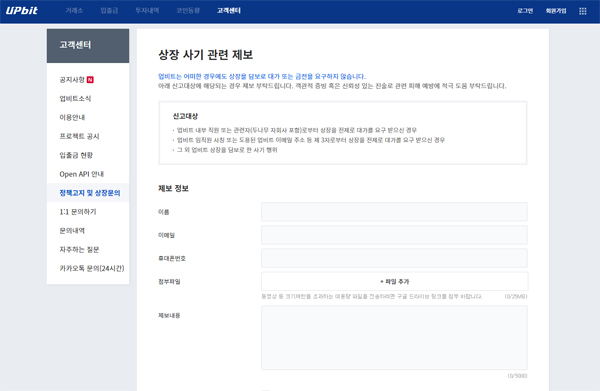The image size is (600, 391).
Task: Open the apps grid icon in header
Action: (x=582, y=11)
